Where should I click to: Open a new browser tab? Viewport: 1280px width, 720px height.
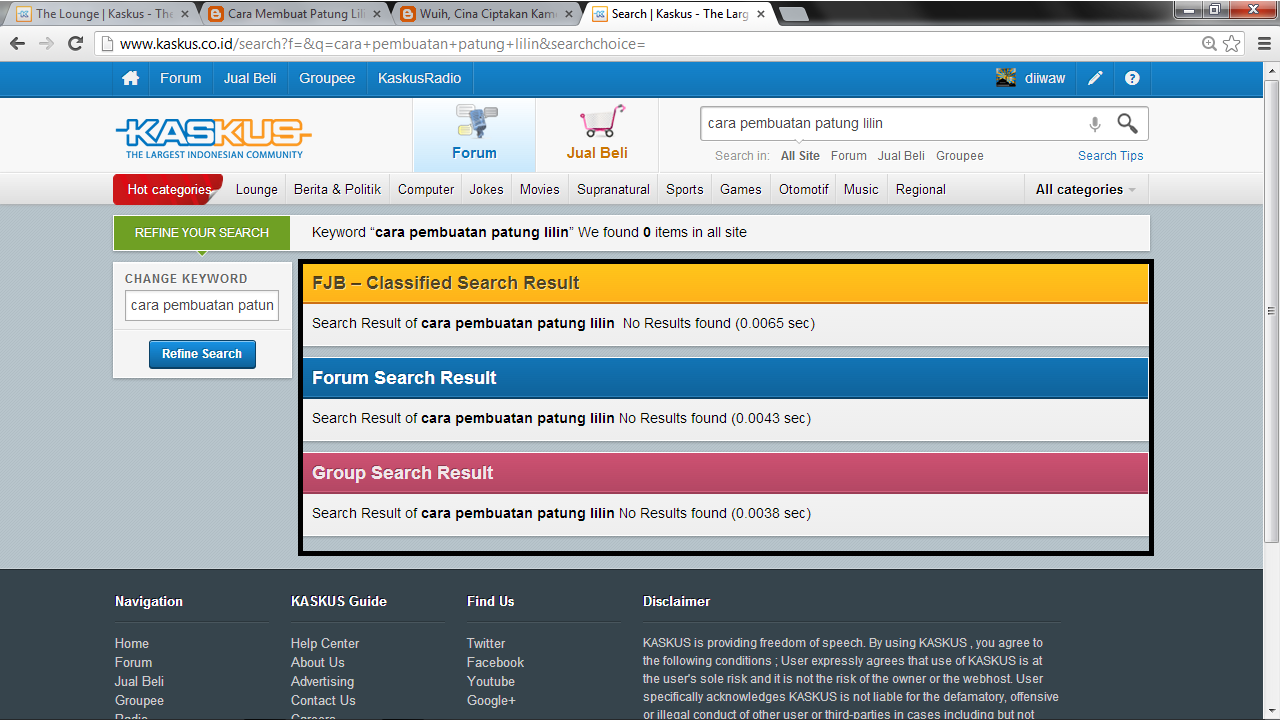[794, 14]
